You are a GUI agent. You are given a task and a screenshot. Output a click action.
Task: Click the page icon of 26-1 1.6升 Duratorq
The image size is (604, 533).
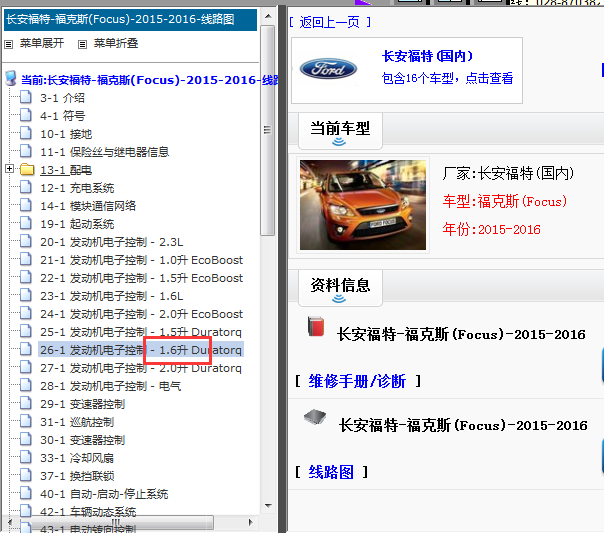tap(26, 349)
